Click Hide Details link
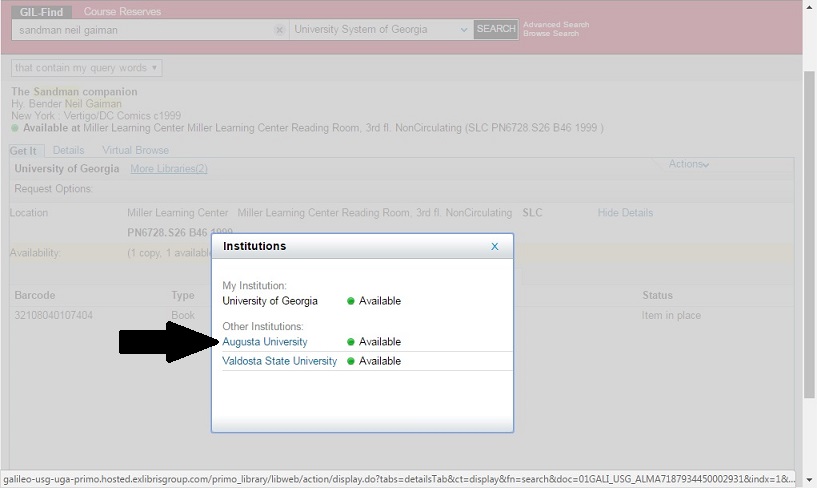 625,213
